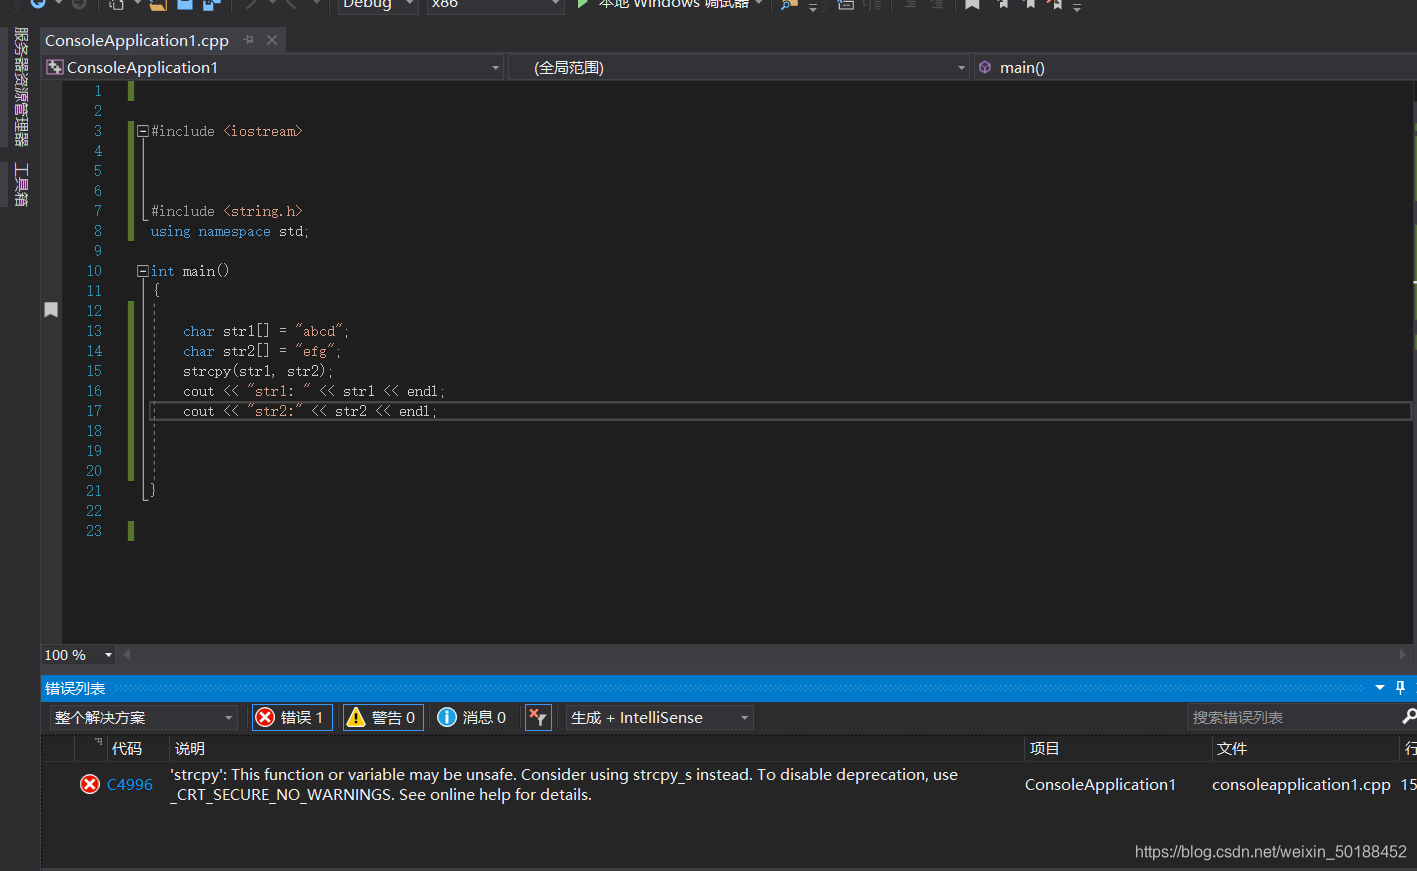Screen dimensions: 1417x871
Task: Pin the 错误列表 panel
Action: [x=1400, y=688]
